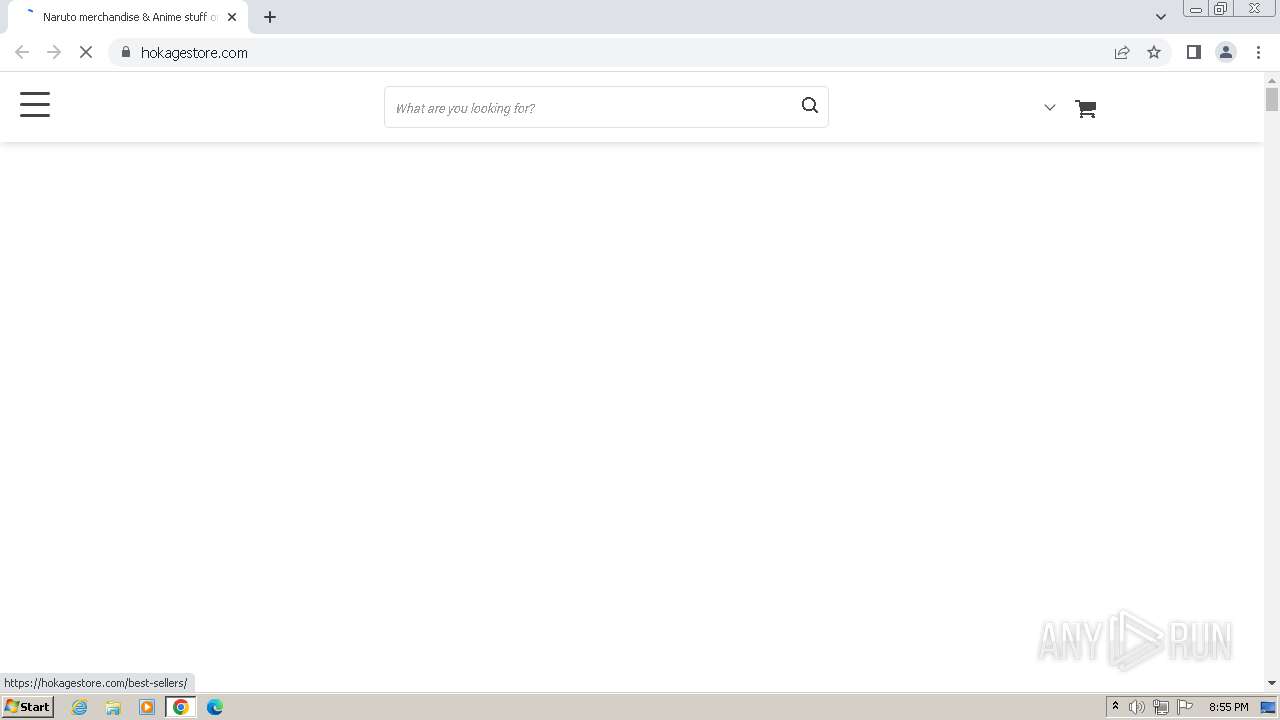This screenshot has width=1280, height=720.
Task: Launch Internet Explorer from the taskbar
Action: click(80, 707)
